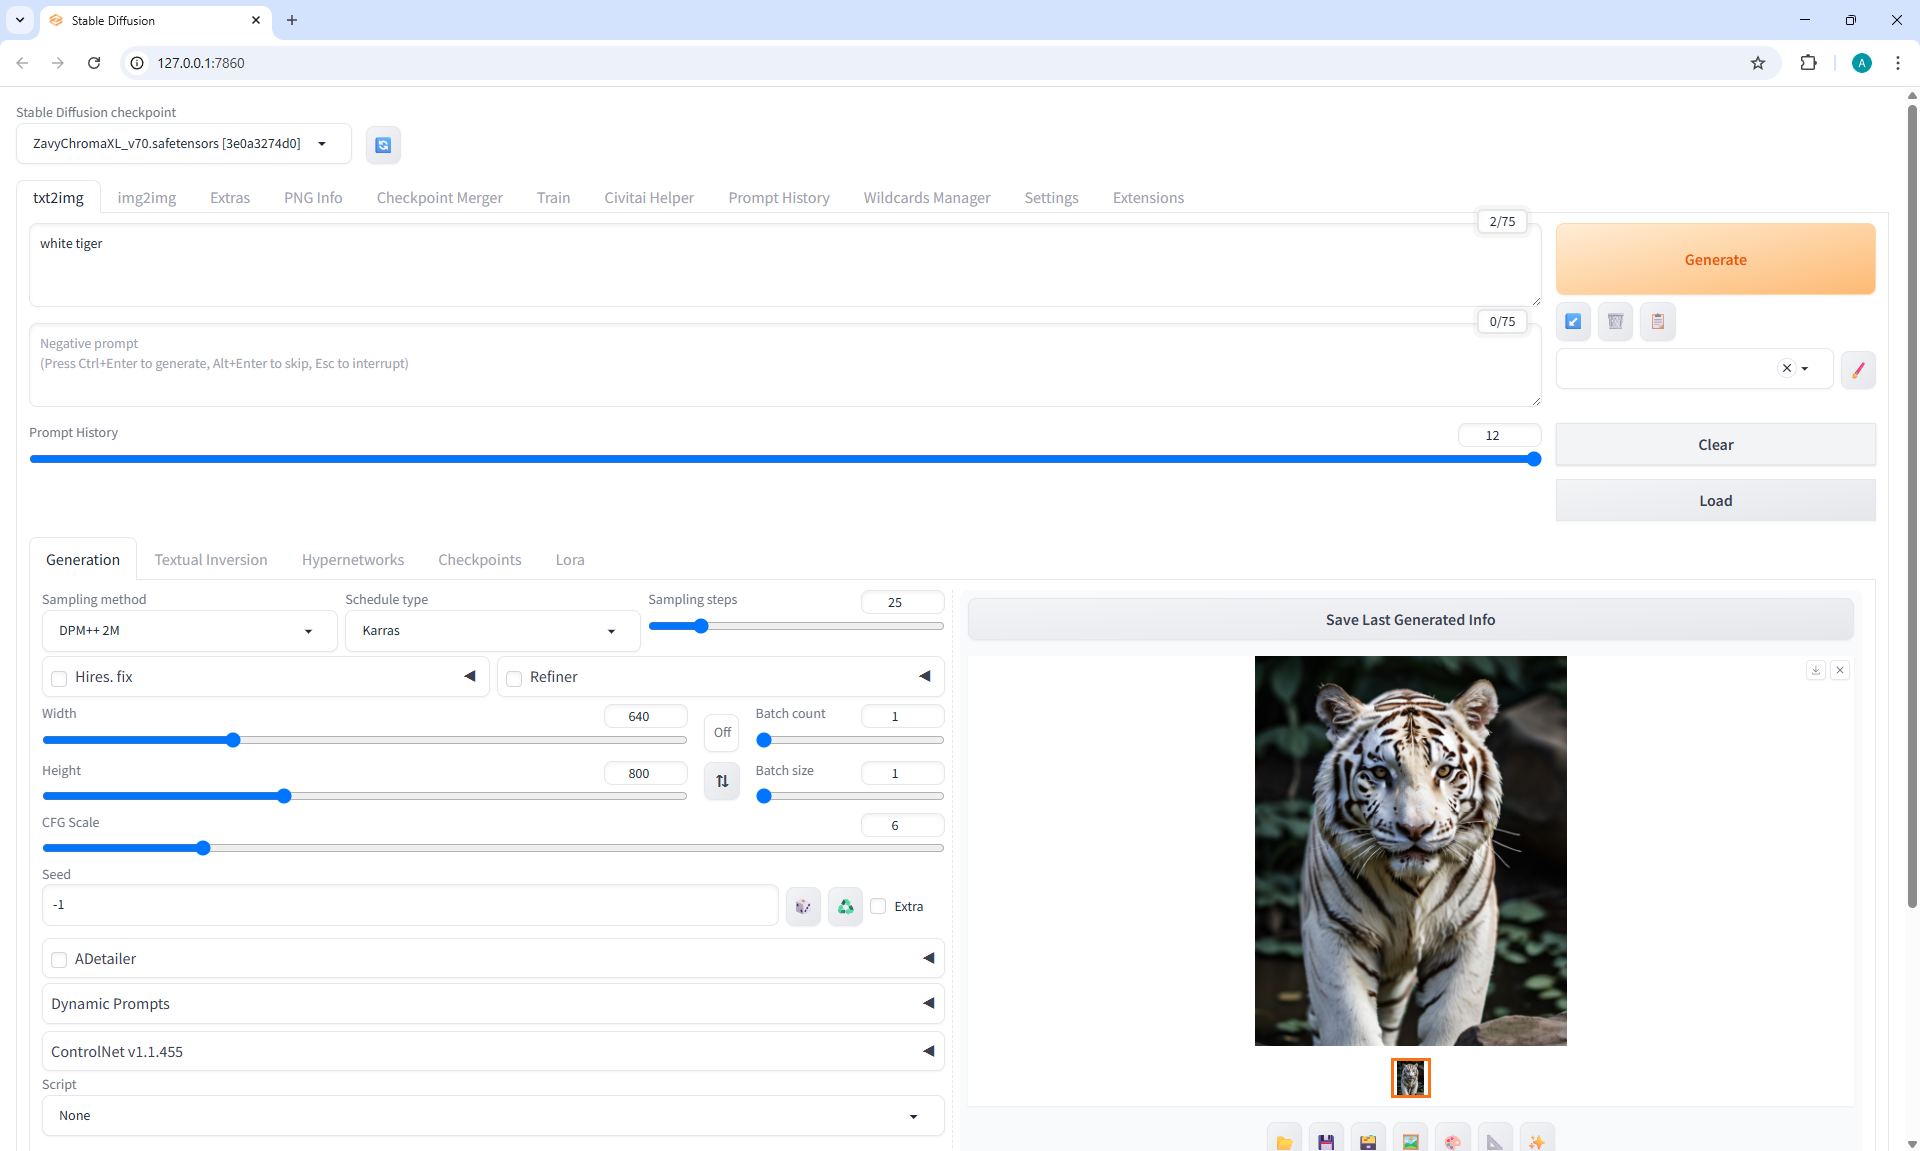1920x1151 pixels.
Task: Open the Lora tab
Action: pyautogui.click(x=570, y=560)
